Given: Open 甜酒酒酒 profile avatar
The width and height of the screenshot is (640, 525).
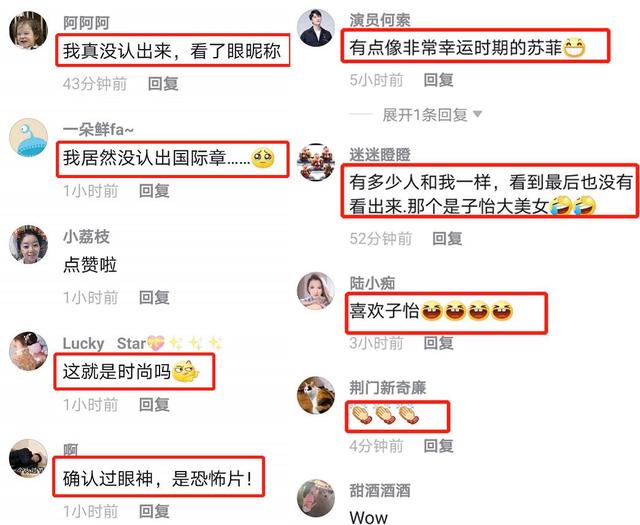Looking at the screenshot, I should click(x=316, y=498).
